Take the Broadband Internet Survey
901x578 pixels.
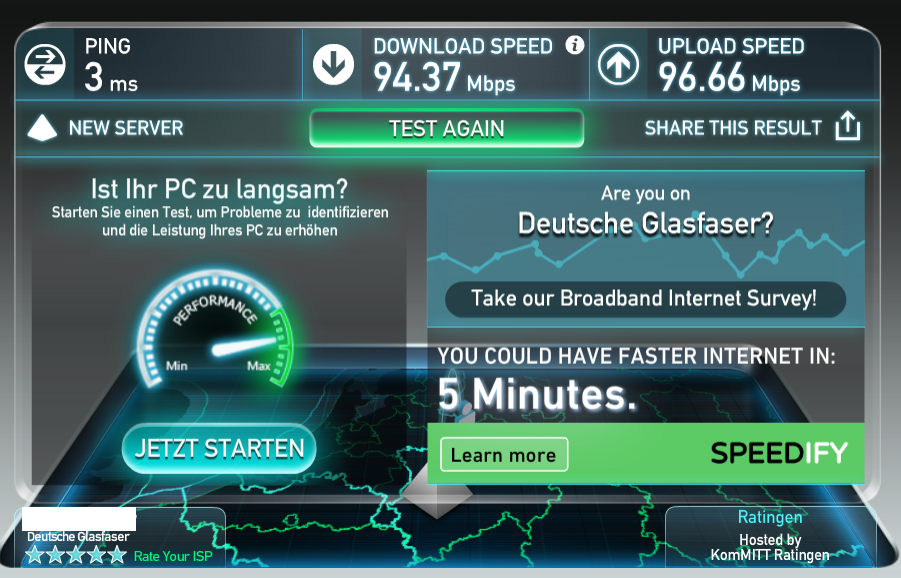pyautogui.click(x=645, y=299)
